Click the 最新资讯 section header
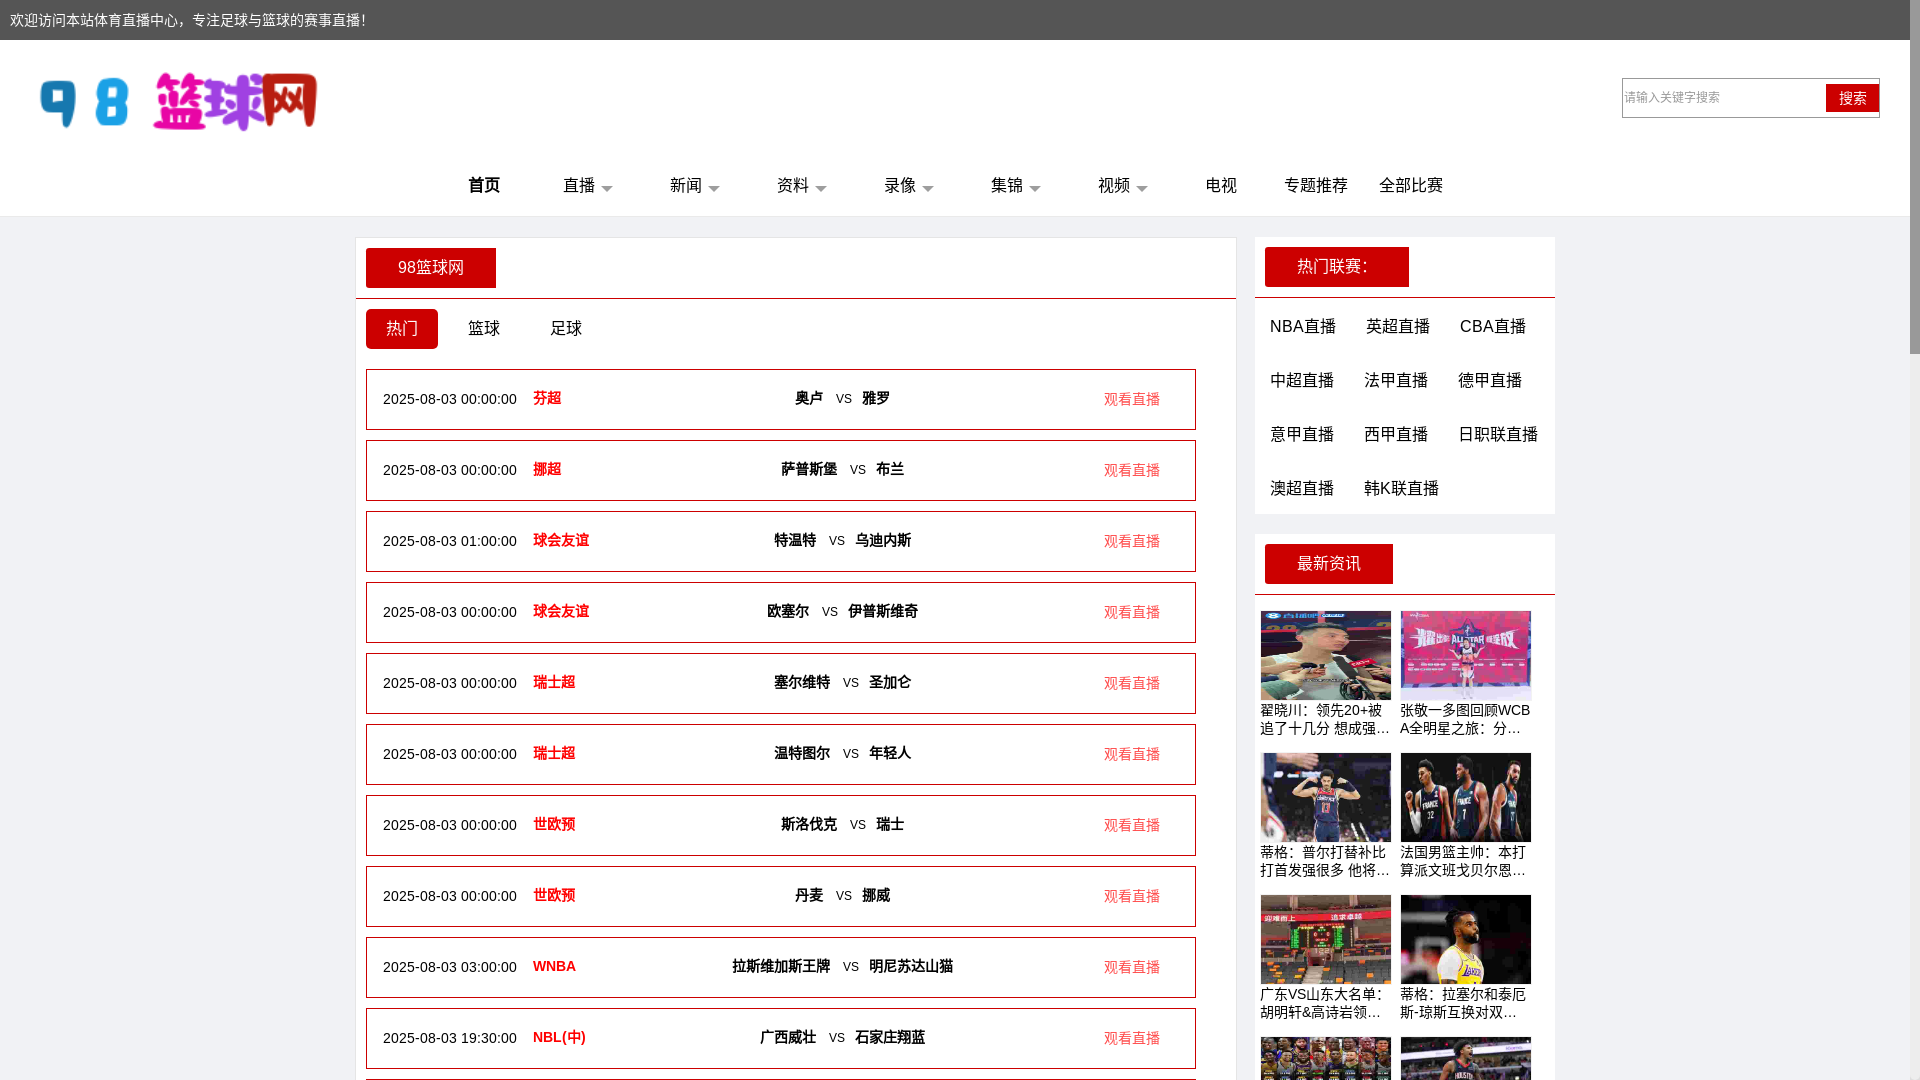Screen dimensions: 1920x1080 coord(1329,564)
